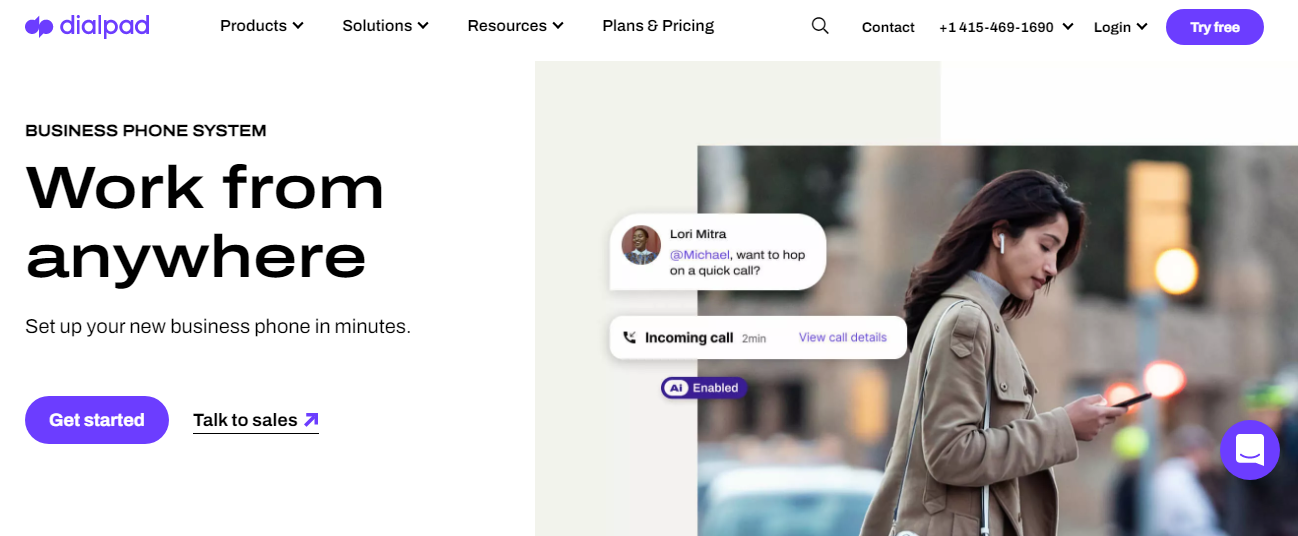This screenshot has height=536, width=1298.
Task: Click the arrow beside Talk to sales
Action: (x=311, y=420)
